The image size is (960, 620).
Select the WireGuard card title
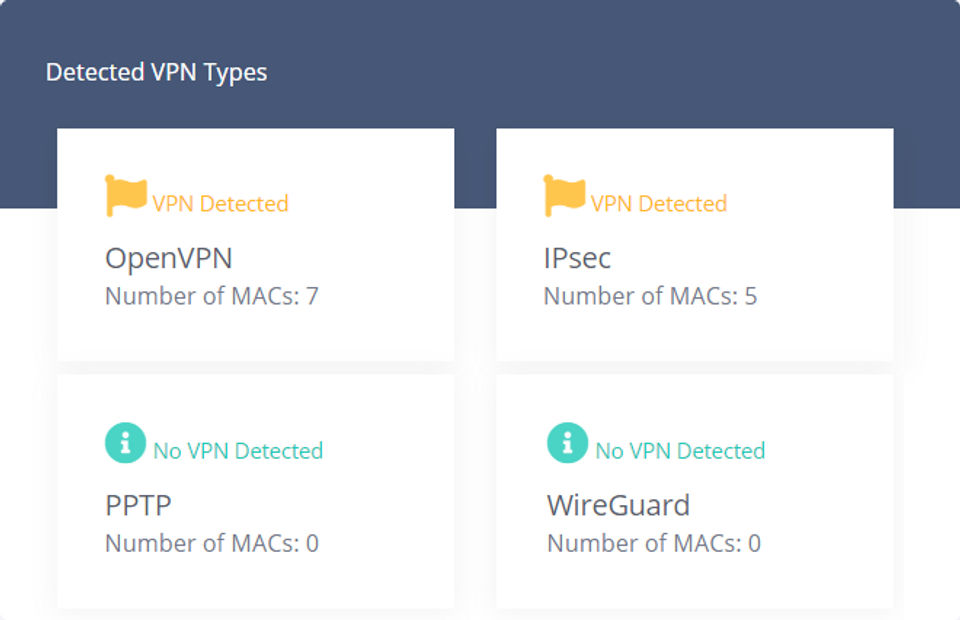click(x=618, y=506)
